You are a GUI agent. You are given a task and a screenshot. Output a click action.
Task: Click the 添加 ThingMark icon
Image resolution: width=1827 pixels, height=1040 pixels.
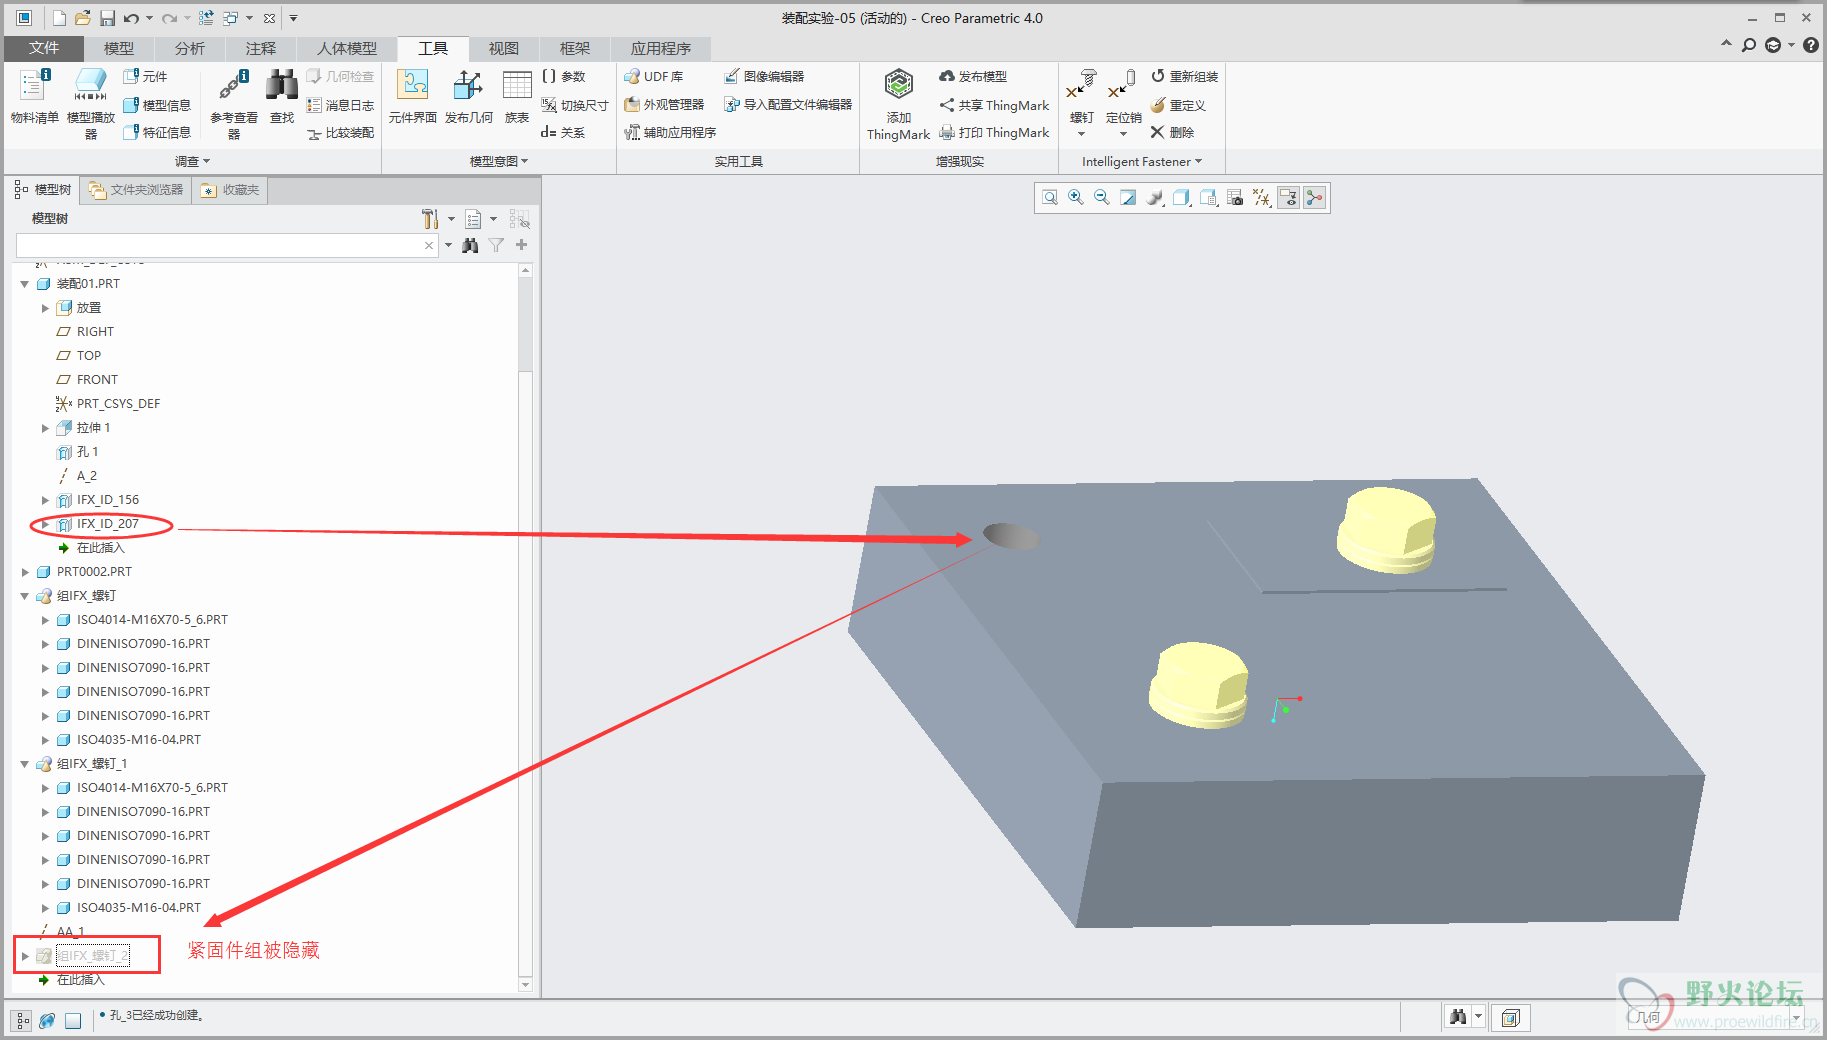coord(898,104)
